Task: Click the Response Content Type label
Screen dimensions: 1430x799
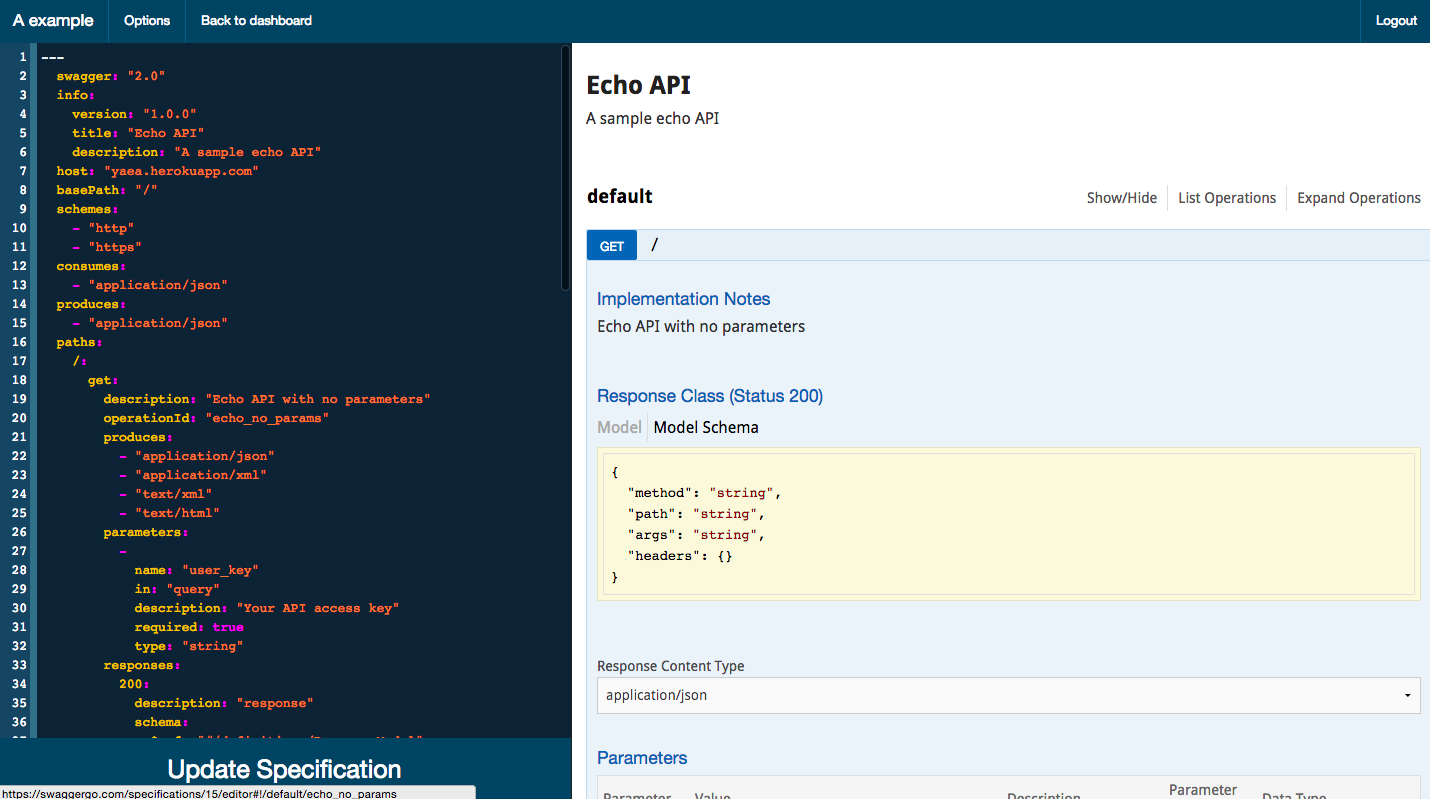Action: point(670,666)
